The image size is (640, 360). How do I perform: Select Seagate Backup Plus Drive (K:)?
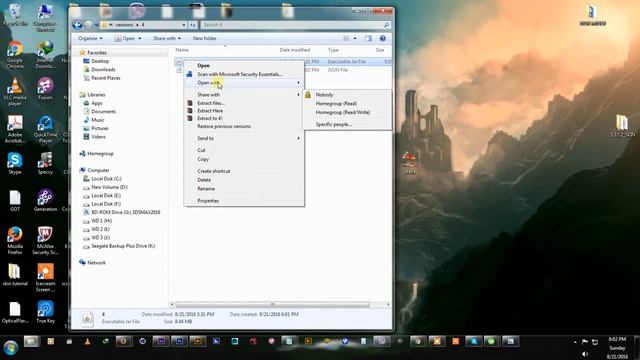pos(123,246)
